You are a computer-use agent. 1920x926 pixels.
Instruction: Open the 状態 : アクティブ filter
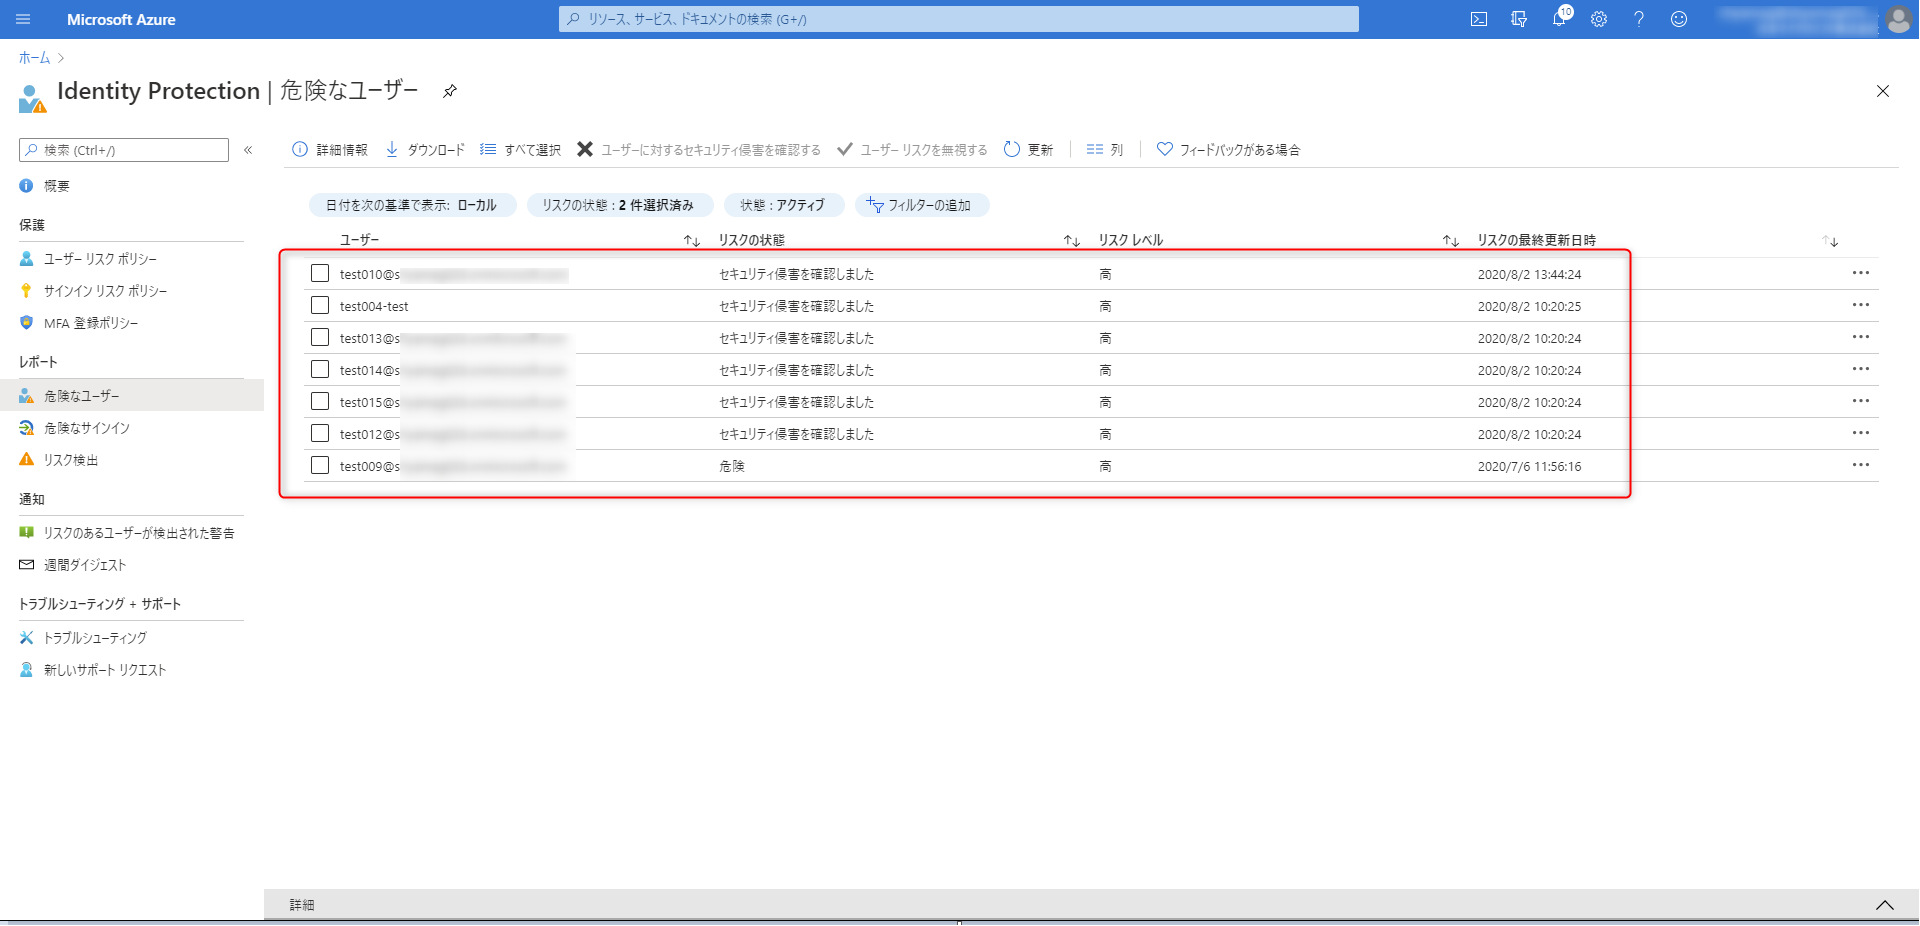783,205
